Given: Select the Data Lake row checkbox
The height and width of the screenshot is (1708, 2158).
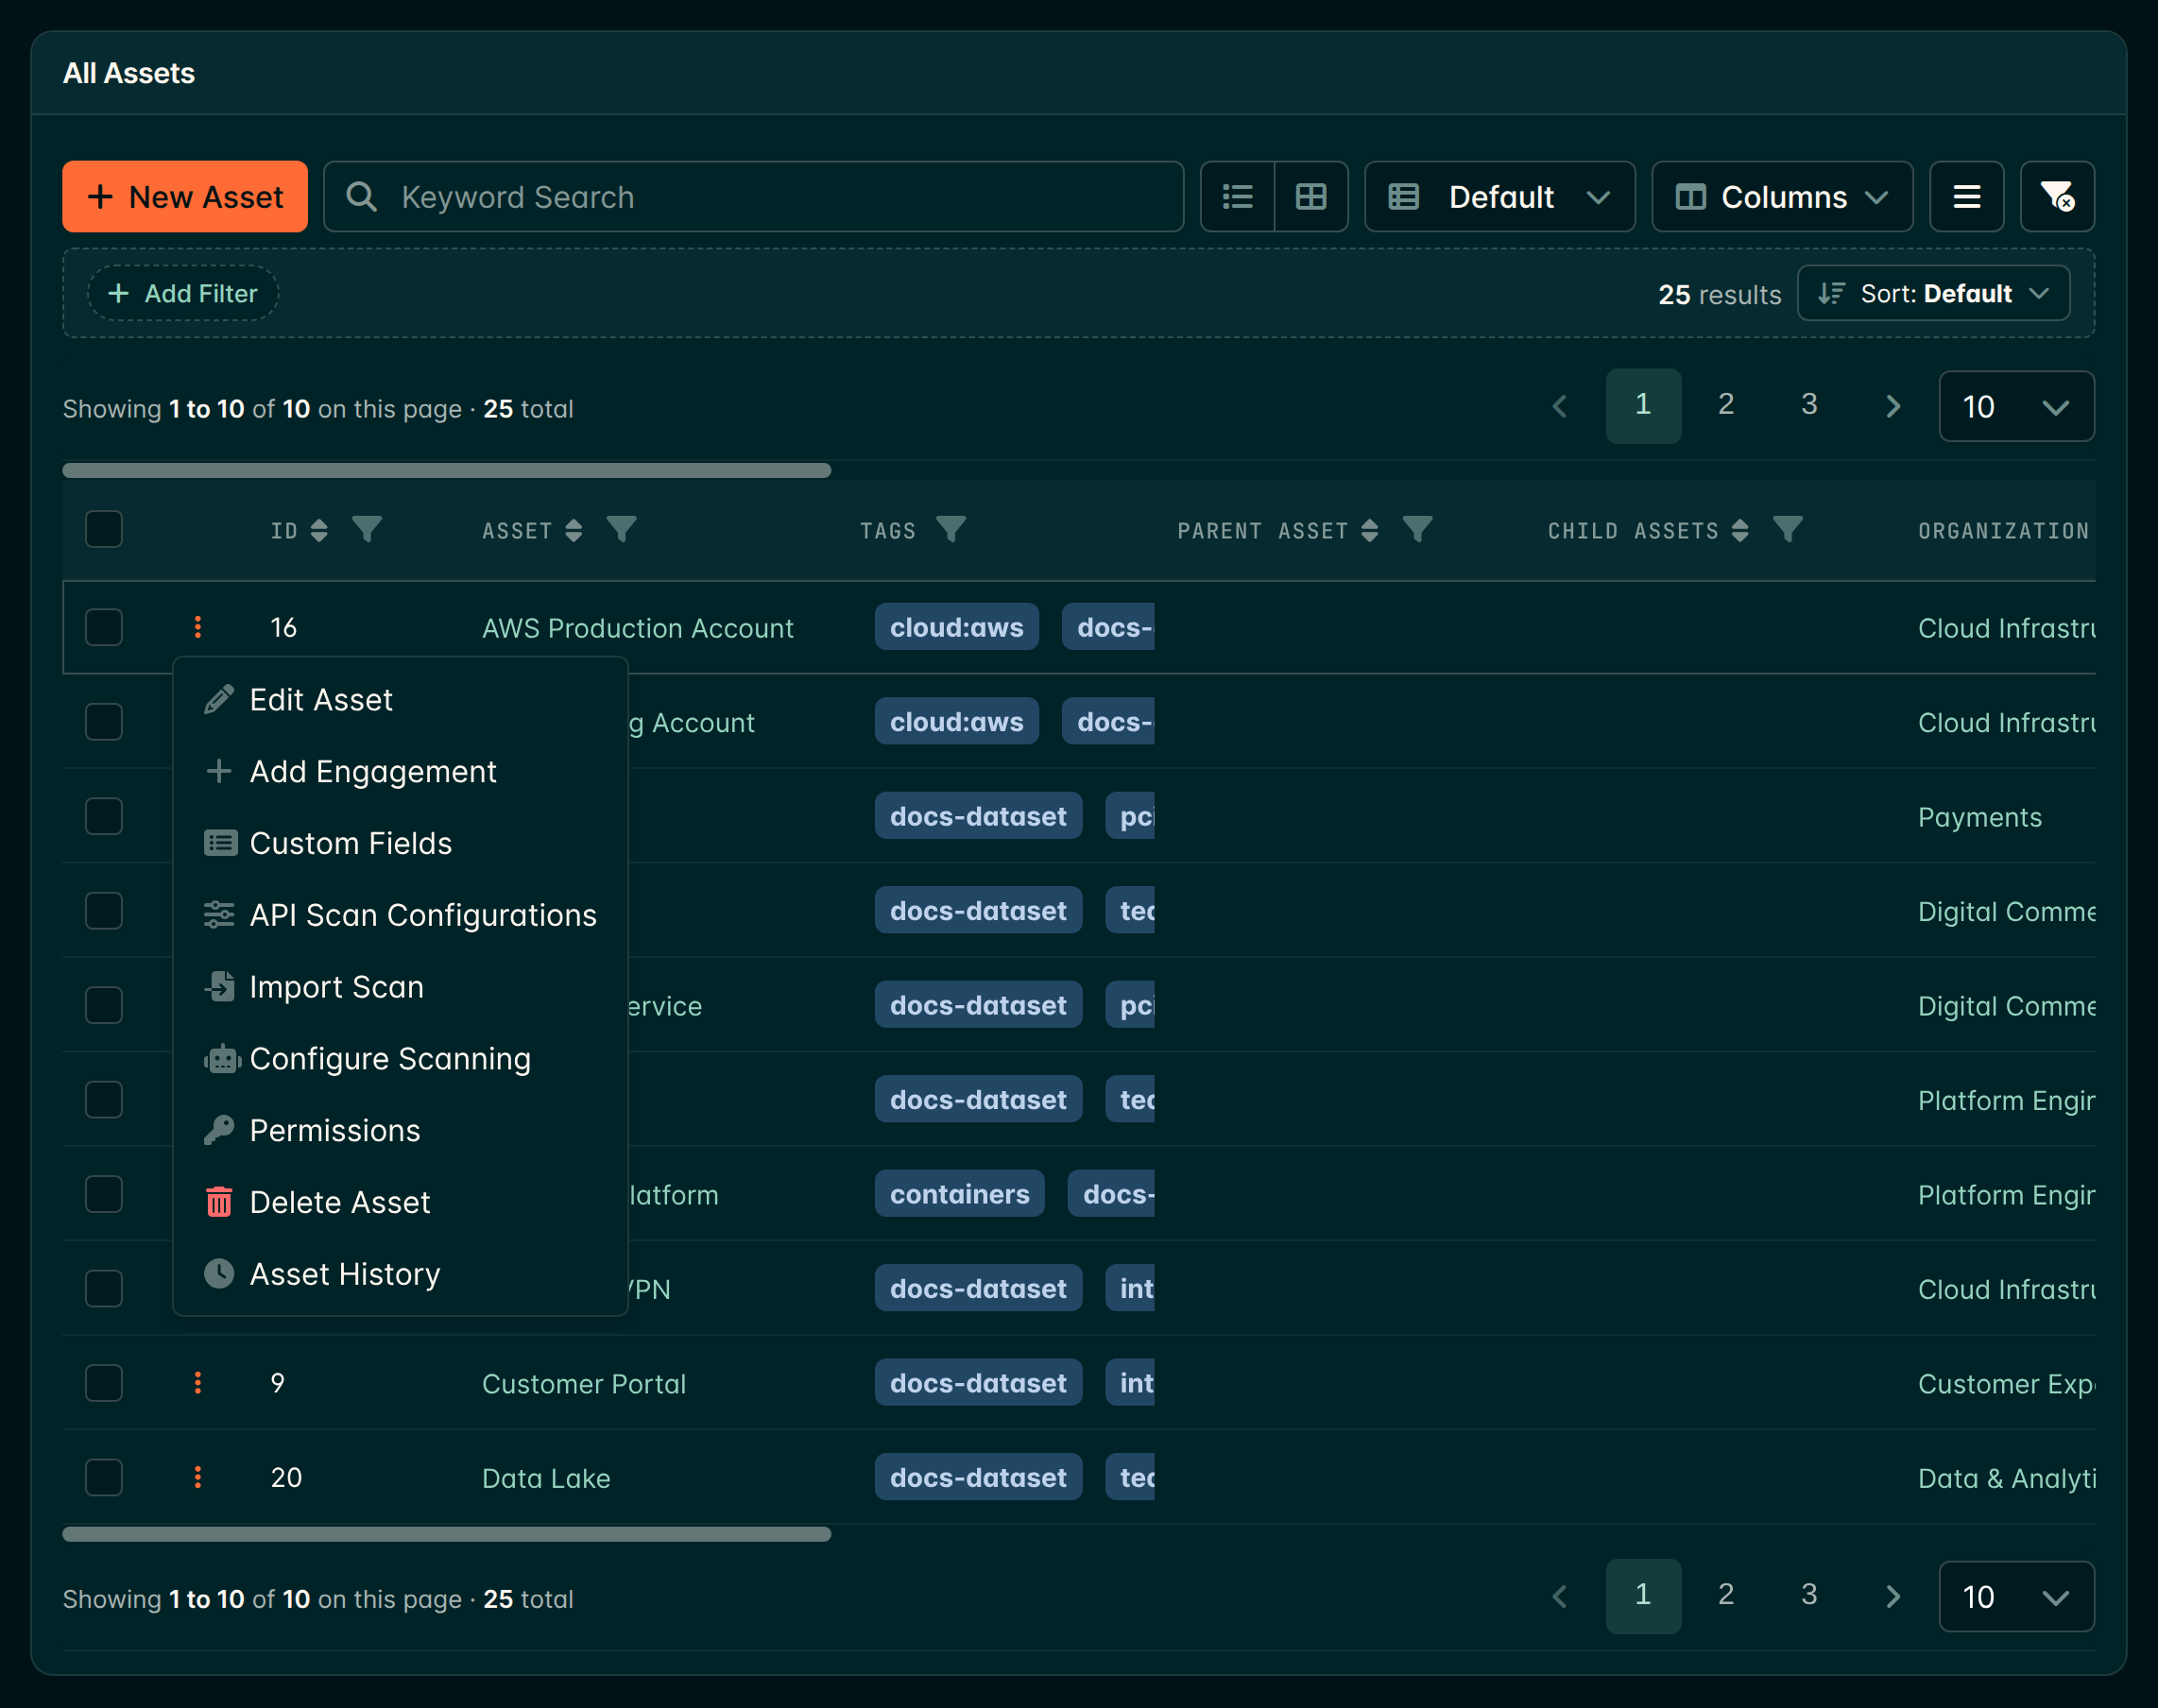Looking at the screenshot, I should click(x=104, y=1477).
